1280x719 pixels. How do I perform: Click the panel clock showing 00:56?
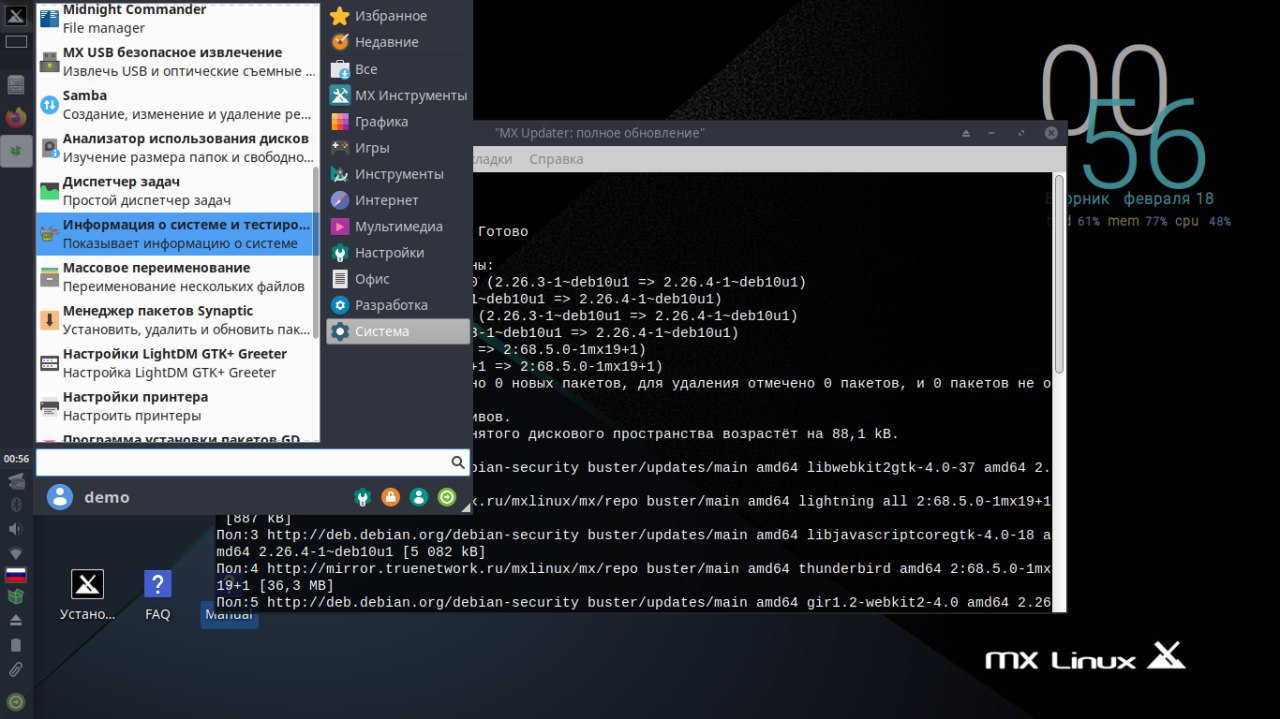(16, 459)
